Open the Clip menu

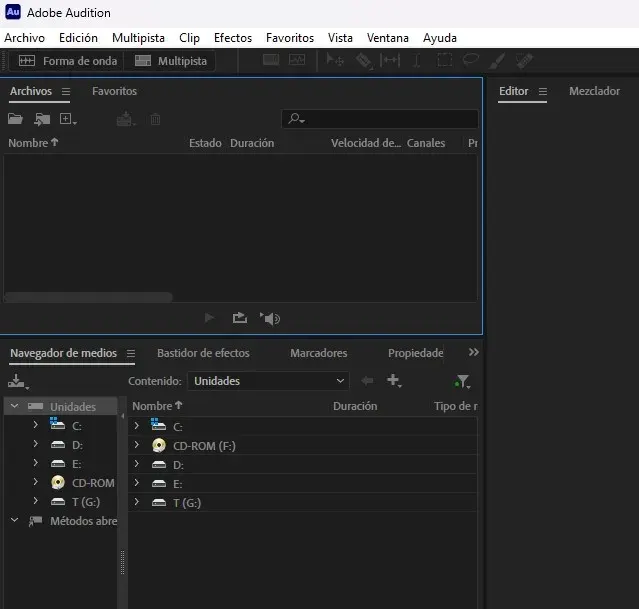tap(189, 38)
